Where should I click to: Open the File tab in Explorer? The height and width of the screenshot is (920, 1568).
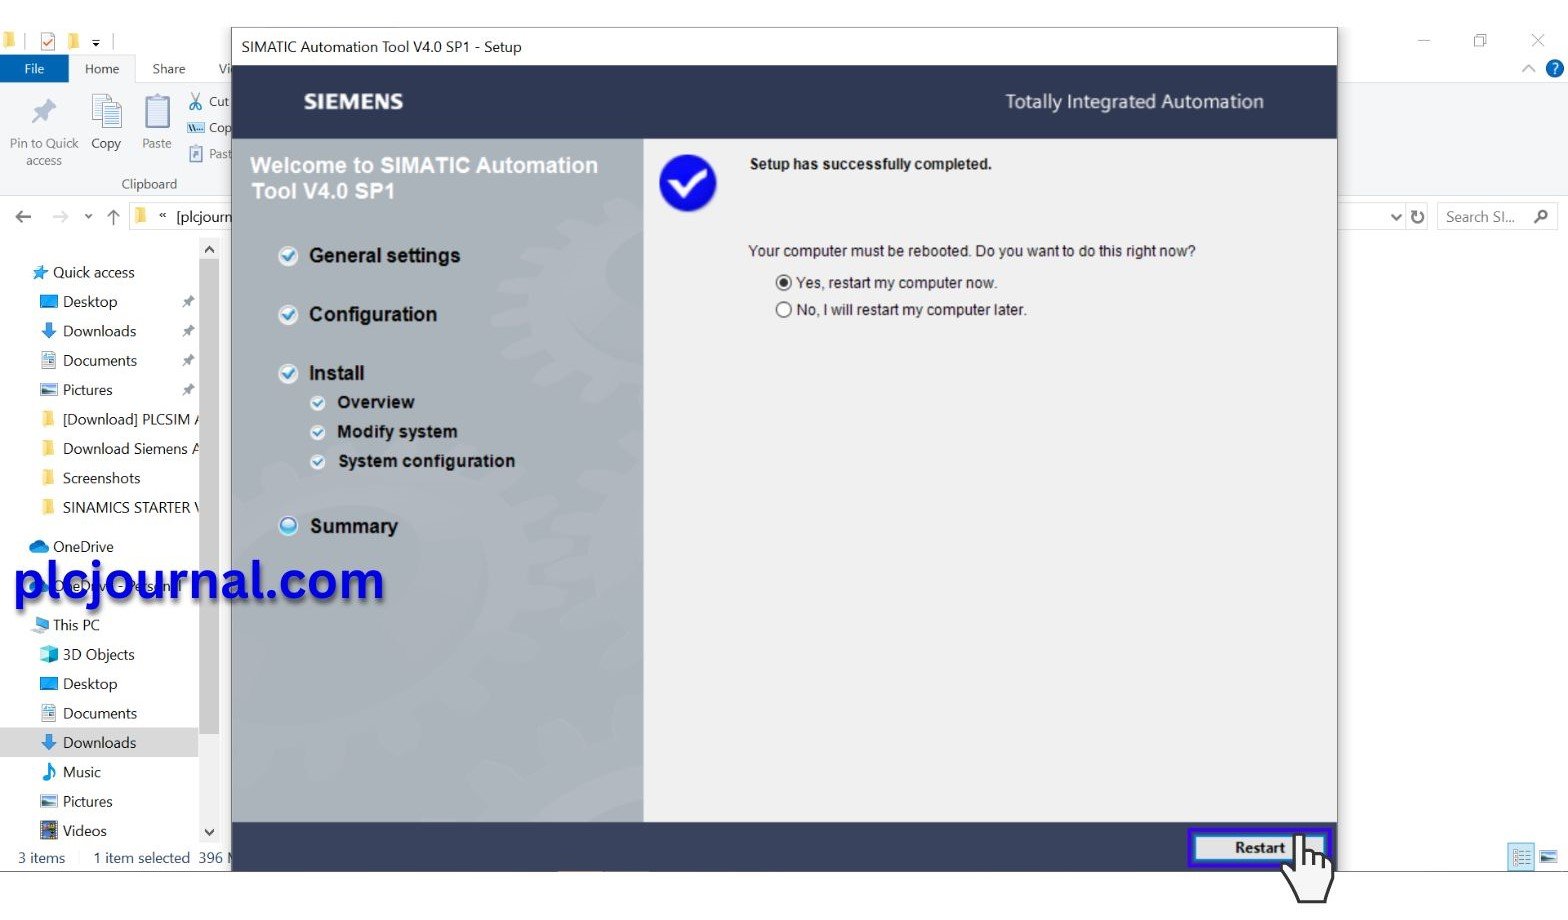coord(34,69)
